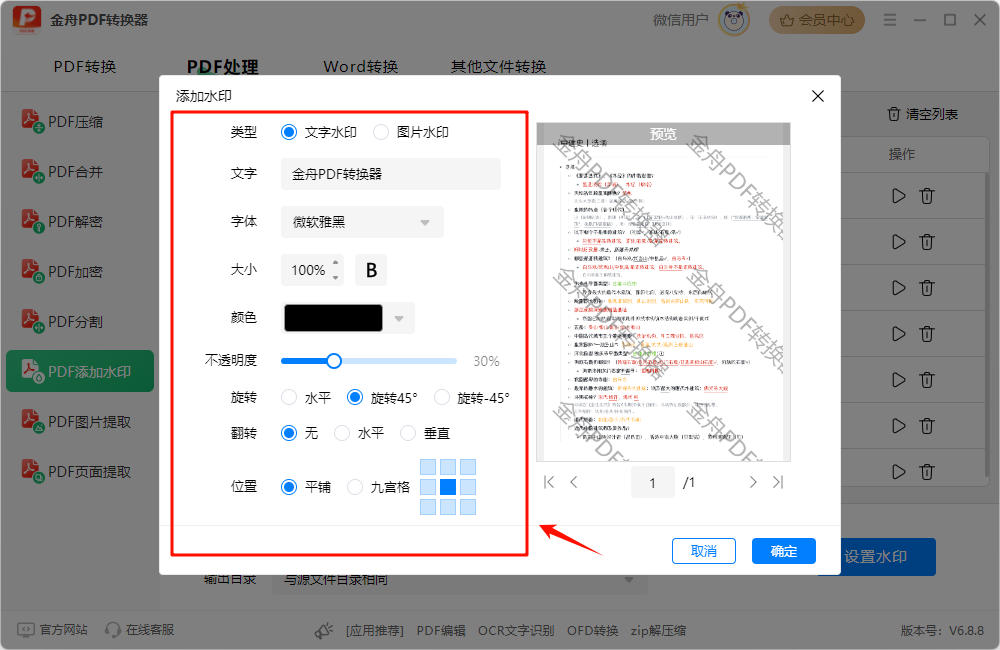Click the last row play icon

(899, 471)
